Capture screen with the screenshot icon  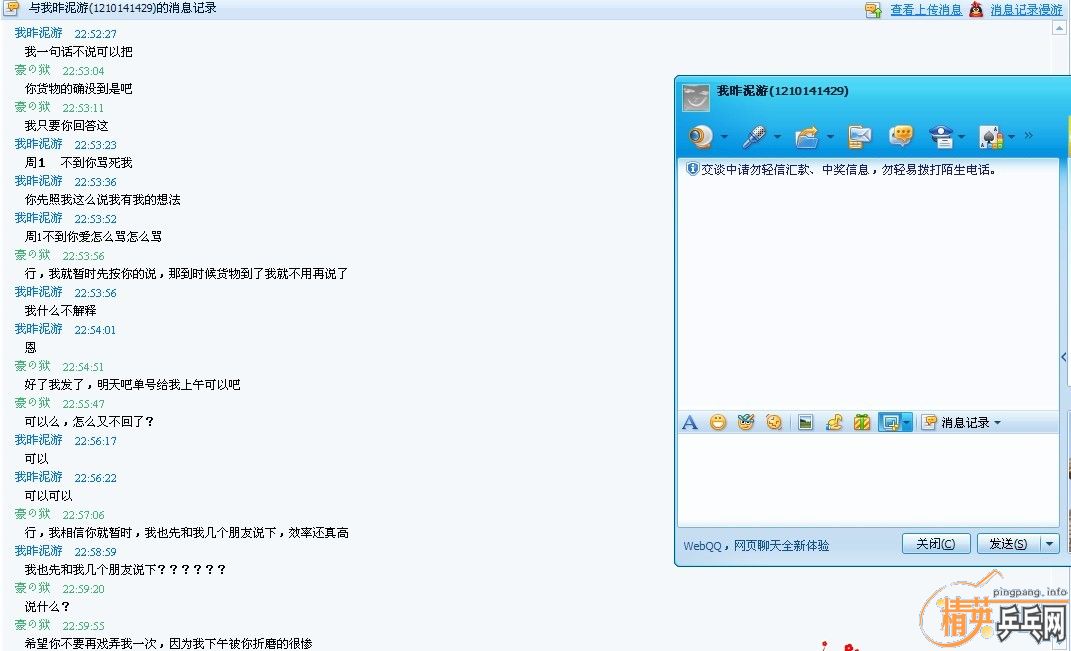point(890,423)
